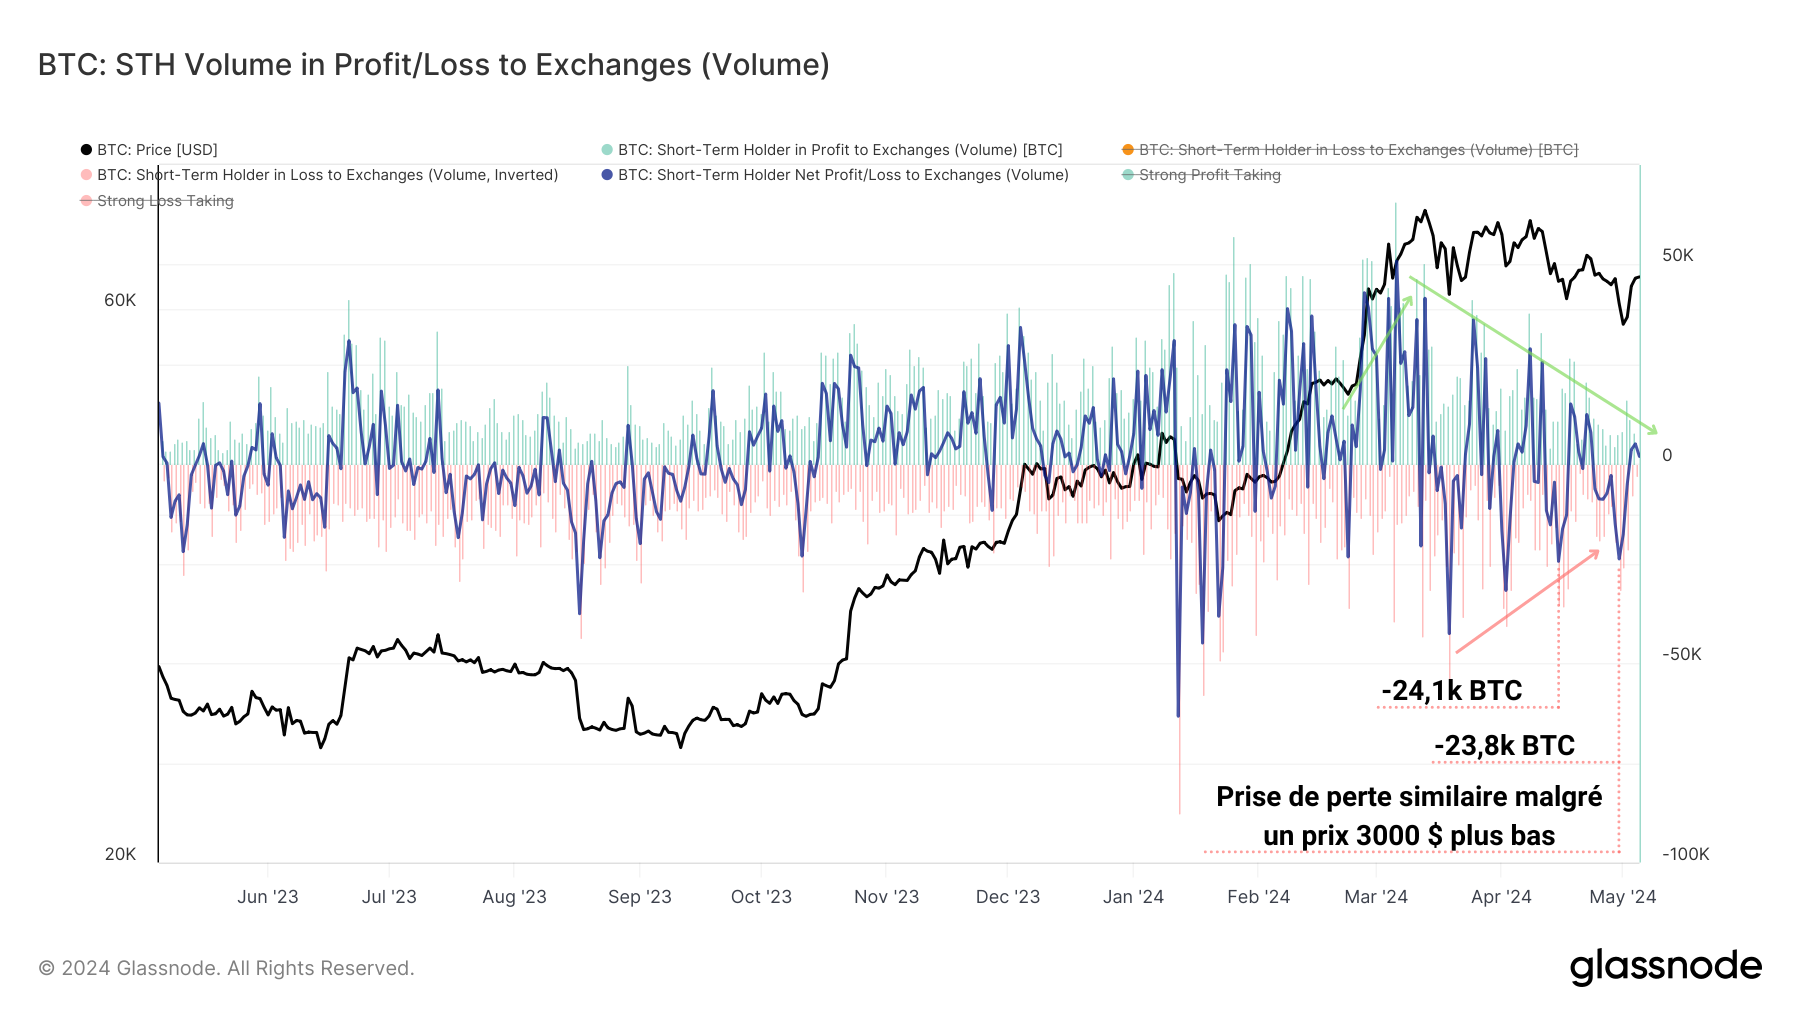1800x1013 pixels.
Task: Click the chart title text
Action: click(x=434, y=65)
